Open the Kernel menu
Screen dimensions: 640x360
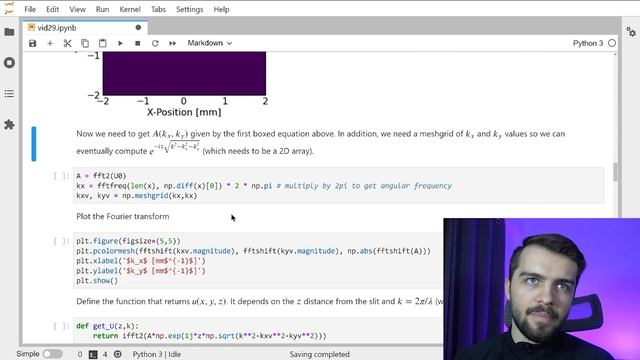pos(130,9)
